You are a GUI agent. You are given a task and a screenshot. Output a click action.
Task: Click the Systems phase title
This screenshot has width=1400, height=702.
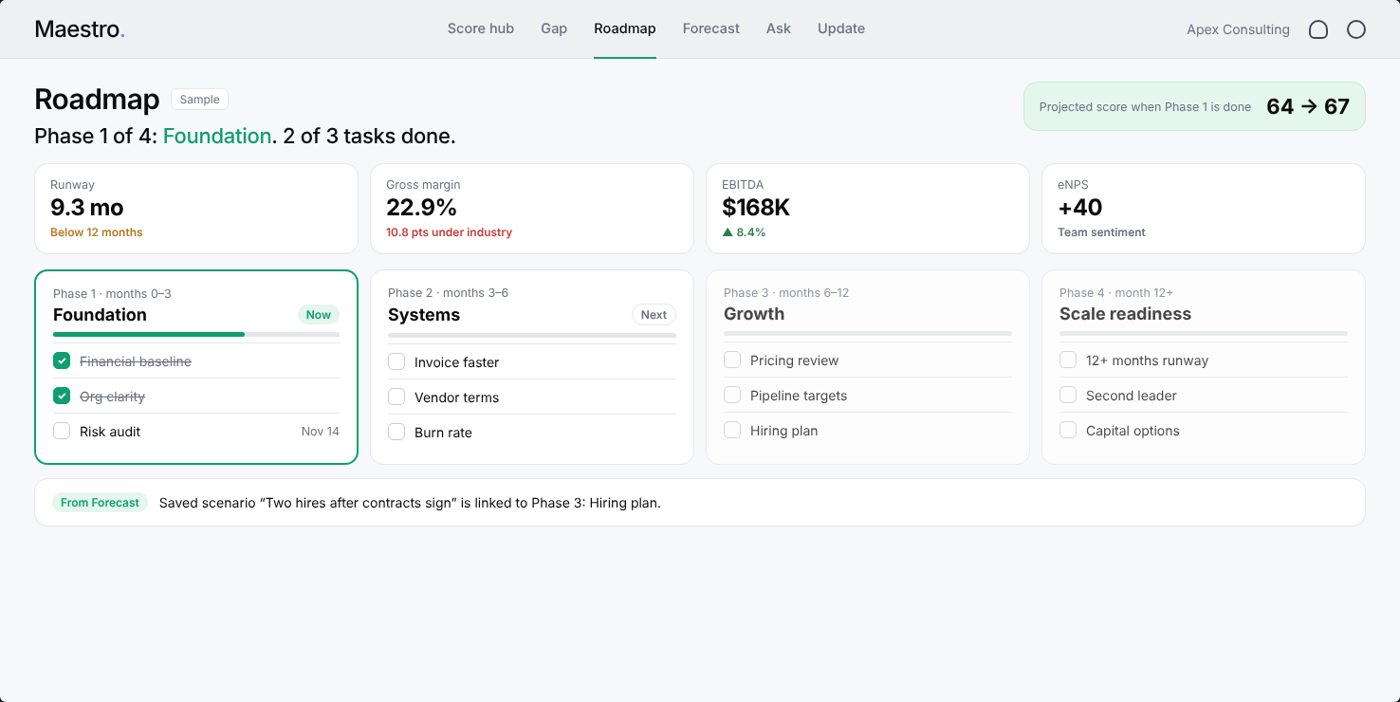click(x=424, y=314)
